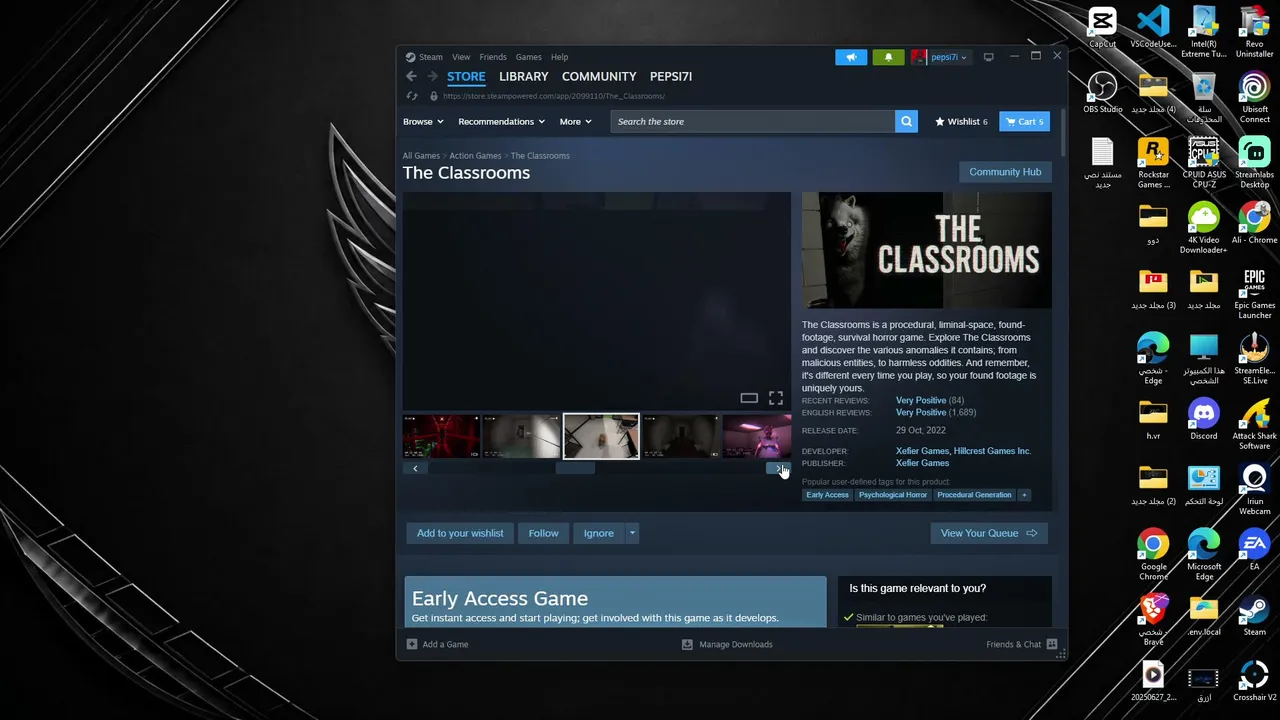Viewport: 1280px width, 720px height.
Task: Click View Your Queue button
Action: tap(989, 533)
